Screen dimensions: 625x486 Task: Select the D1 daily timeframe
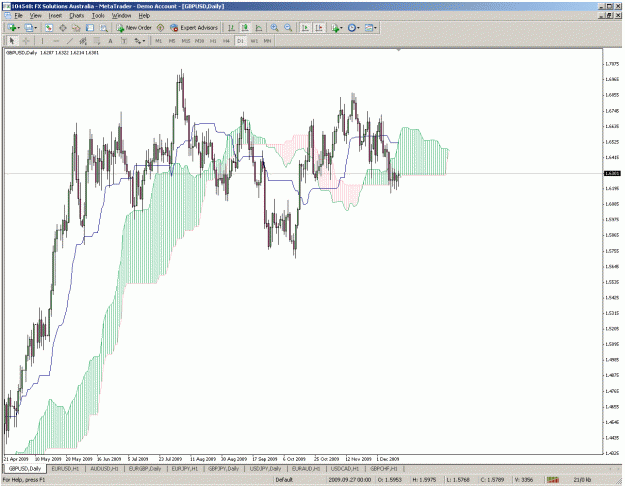240,41
